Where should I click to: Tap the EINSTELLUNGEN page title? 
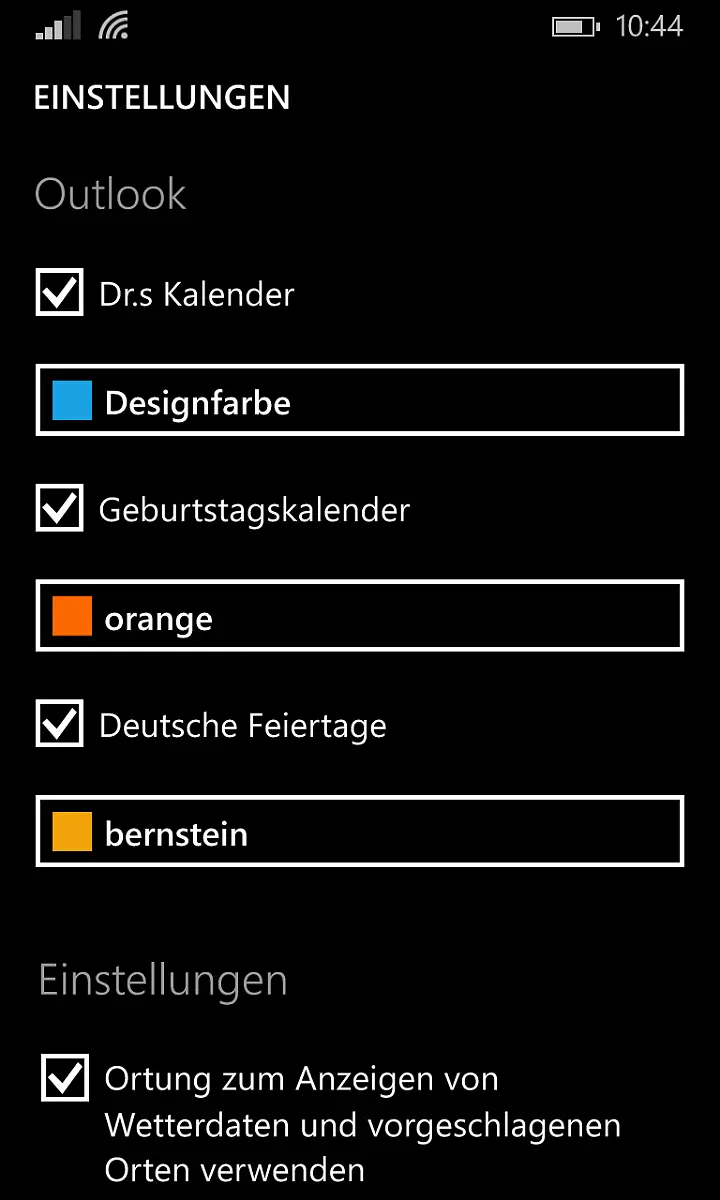coord(161,97)
